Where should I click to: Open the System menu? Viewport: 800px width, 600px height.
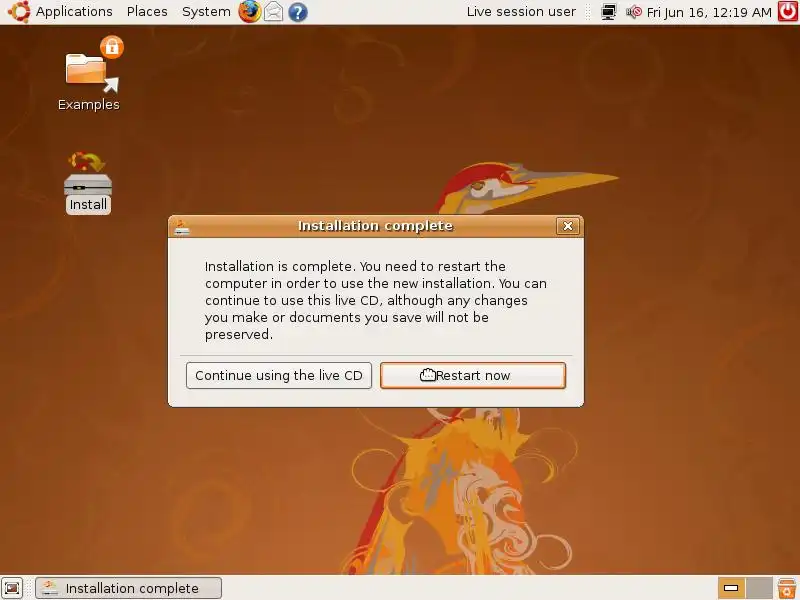pyautogui.click(x=206, y=12)
